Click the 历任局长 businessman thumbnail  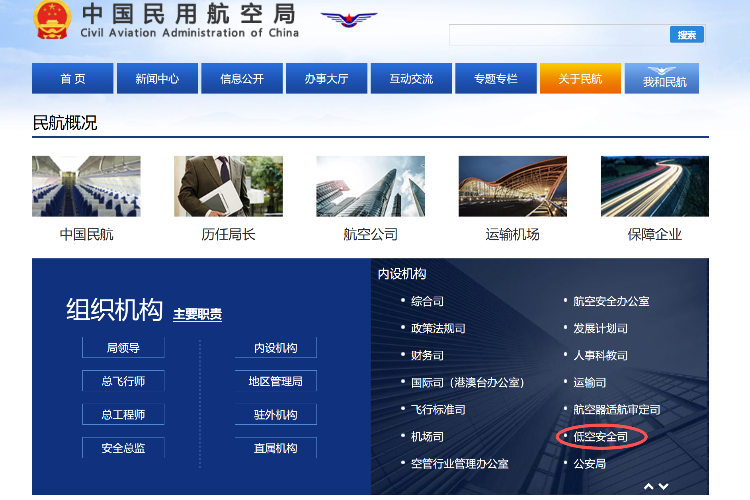click(x=228, y=186)
